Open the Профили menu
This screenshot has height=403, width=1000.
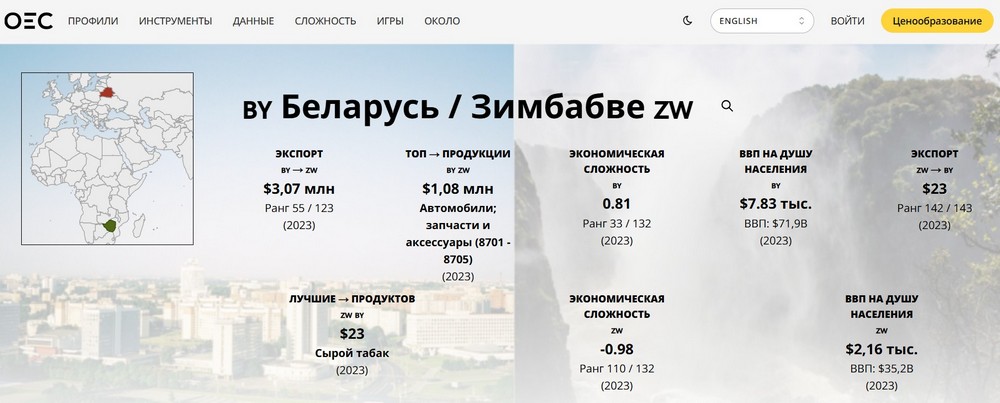pyautogui.click(x=93, y=21)
